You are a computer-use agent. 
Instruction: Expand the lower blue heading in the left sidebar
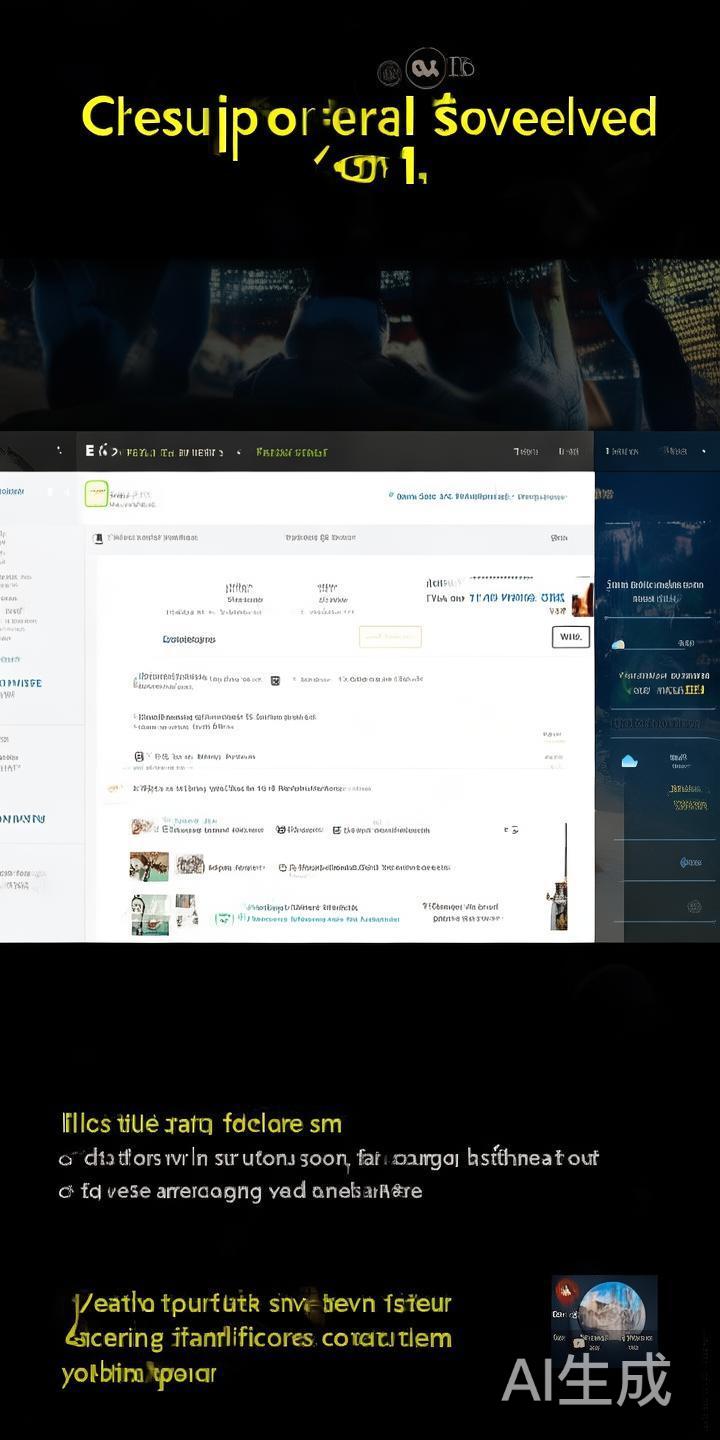(22, 819)
